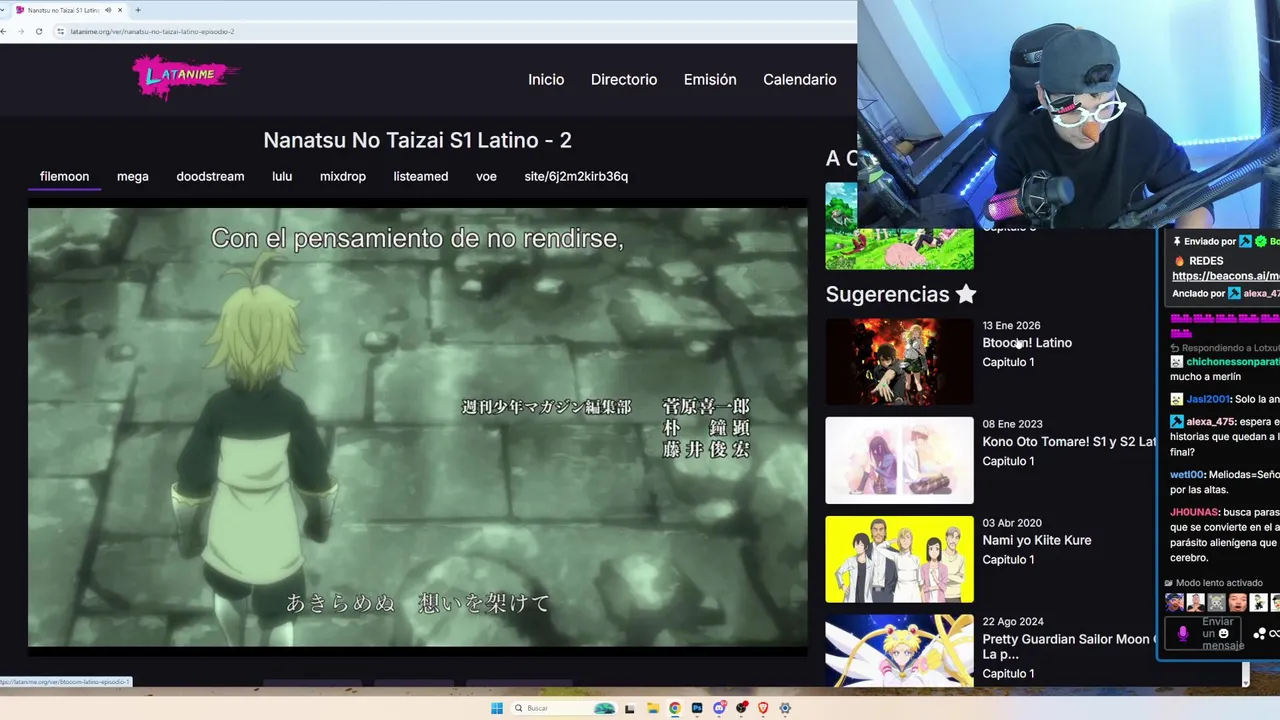Click username JH0UNAS in chat

(1193, 512)
